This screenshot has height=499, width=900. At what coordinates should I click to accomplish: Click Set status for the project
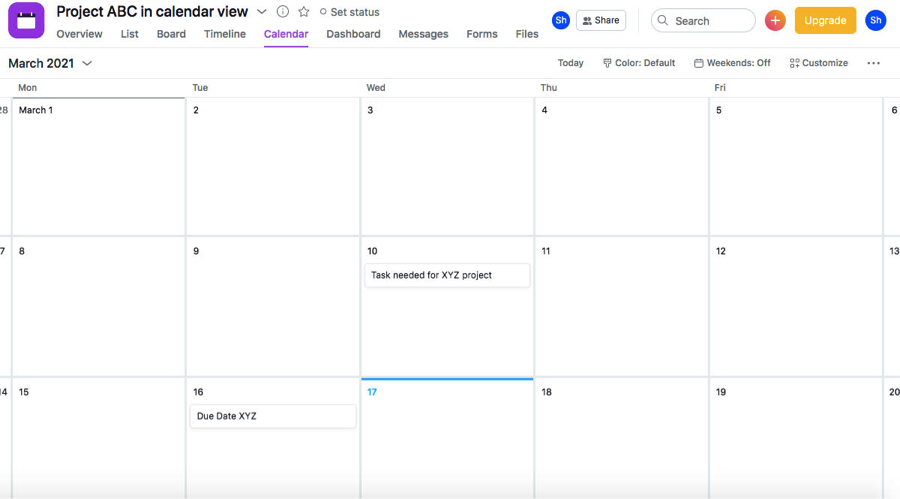click(x=349, y=12)
